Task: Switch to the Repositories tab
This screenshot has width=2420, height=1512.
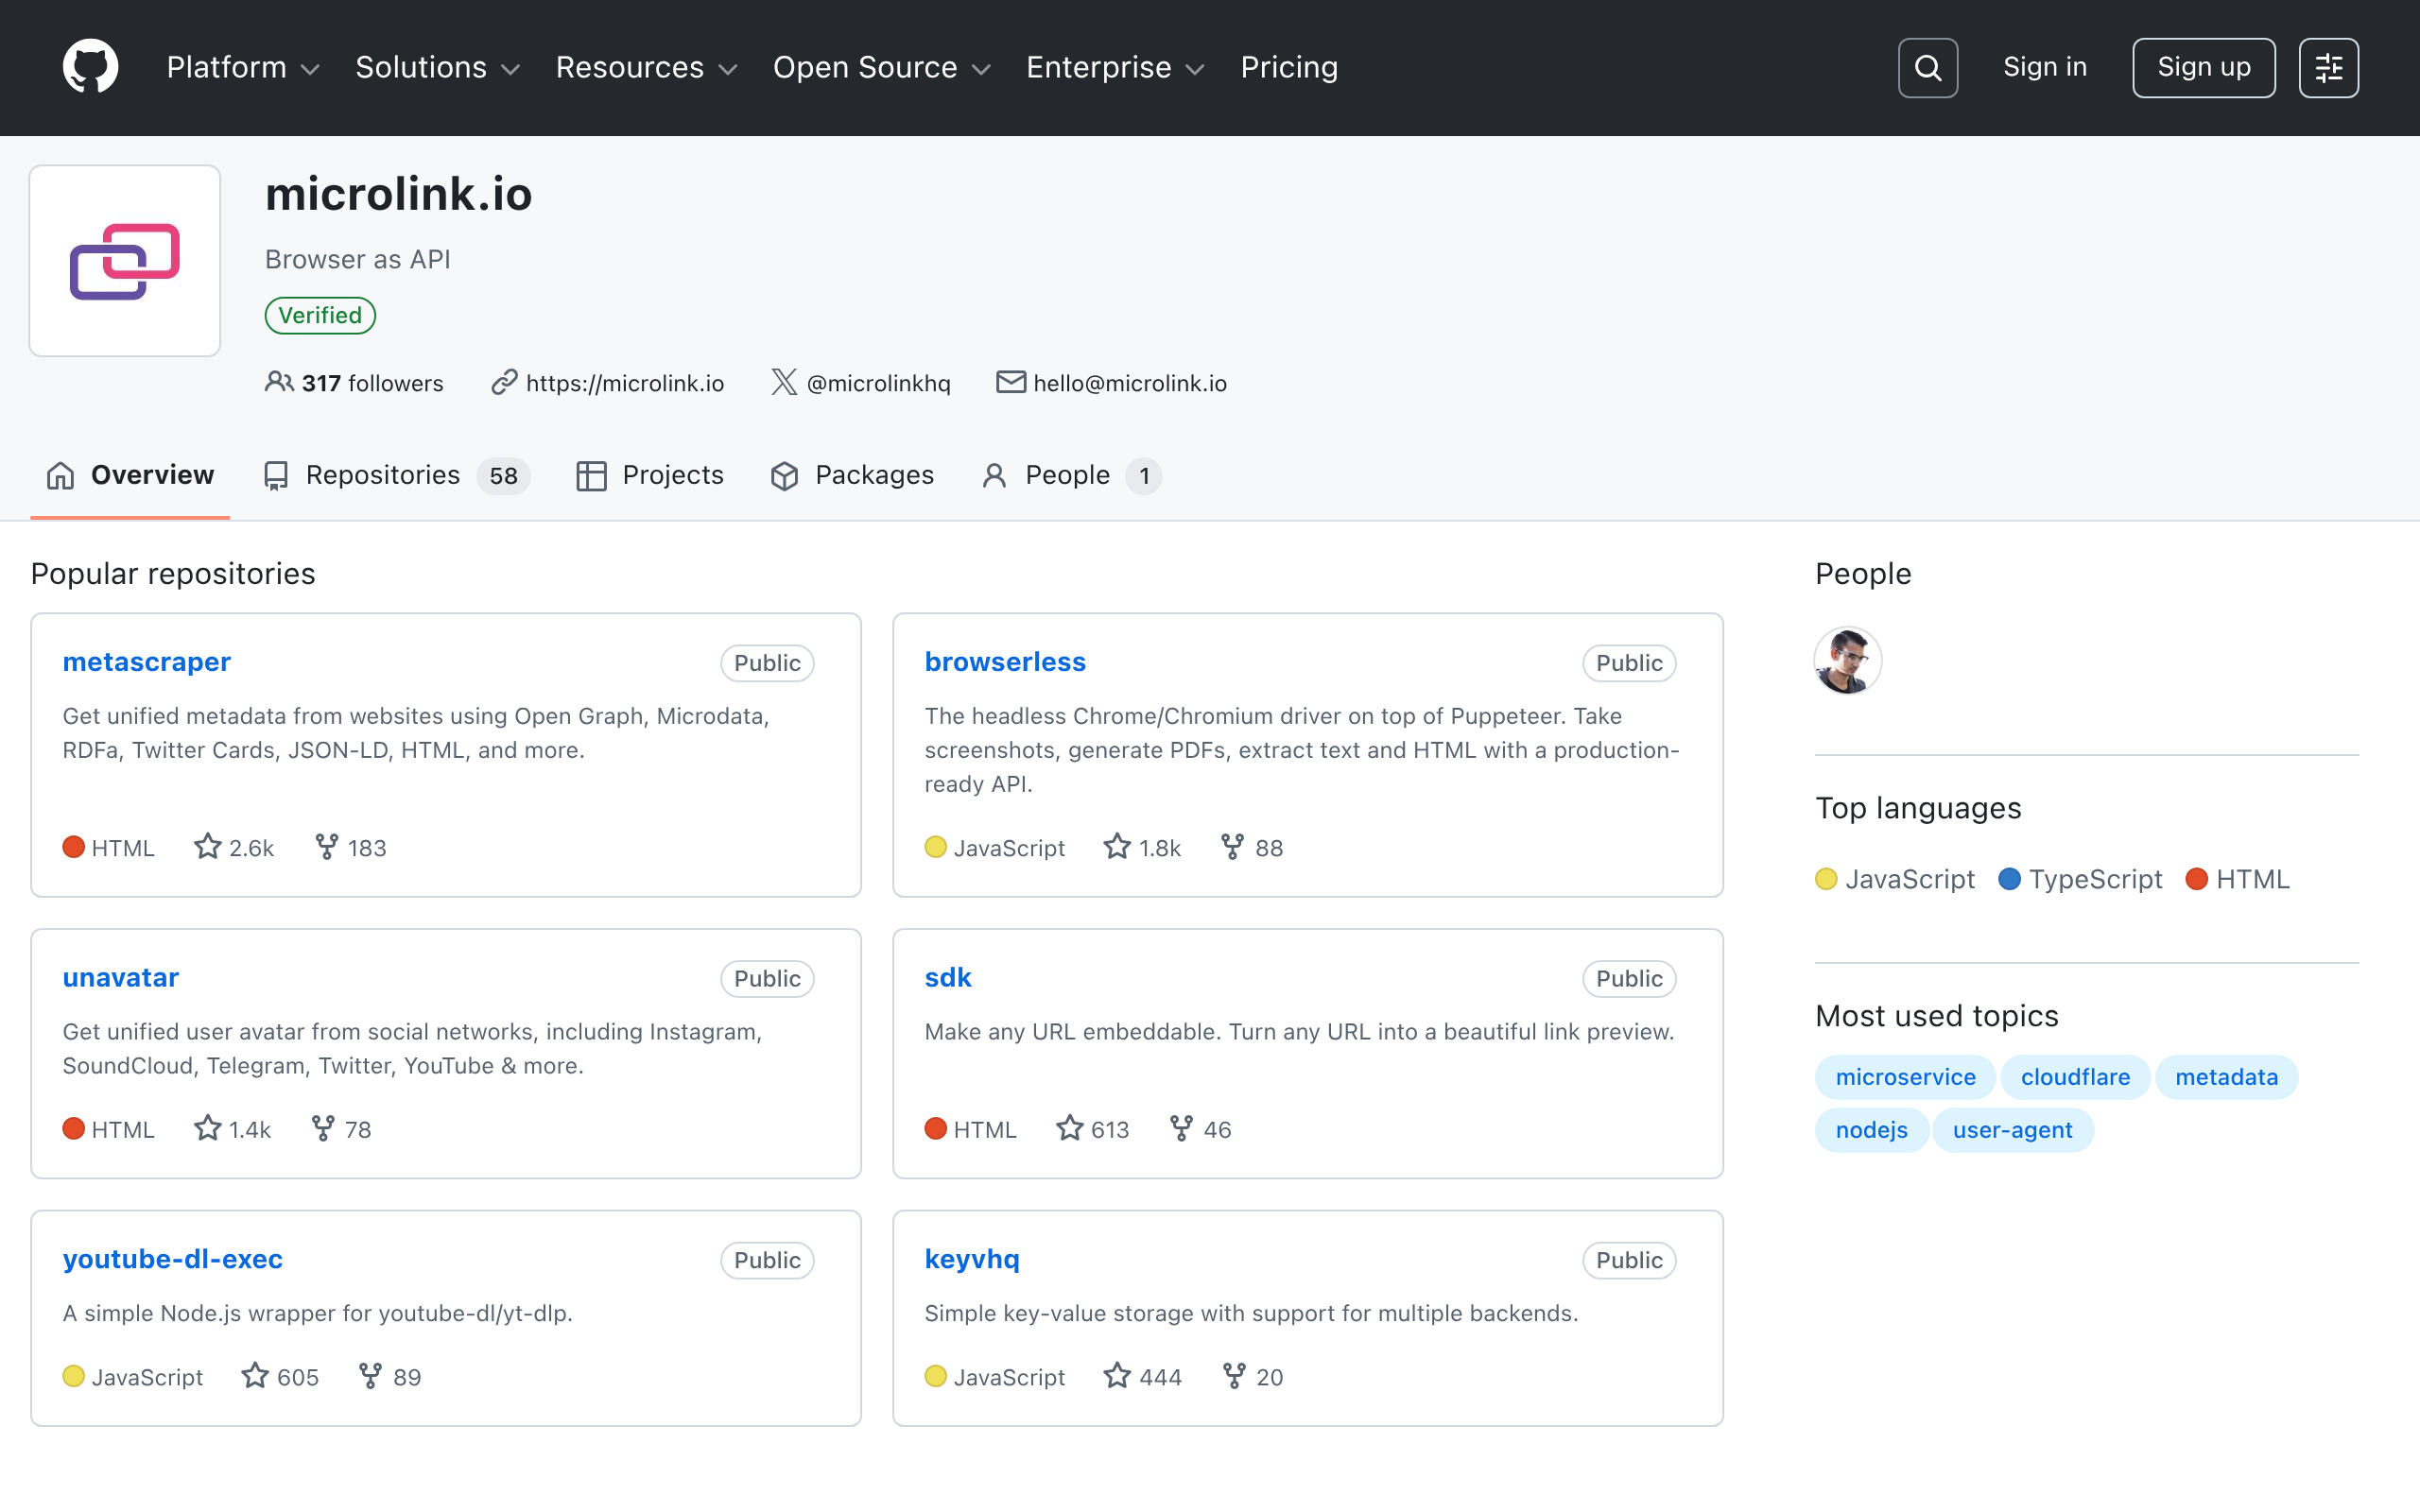Action: point(382,475)
